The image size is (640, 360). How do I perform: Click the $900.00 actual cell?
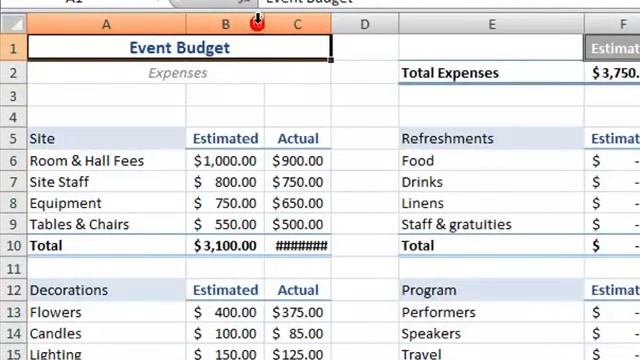coord(298,160)
